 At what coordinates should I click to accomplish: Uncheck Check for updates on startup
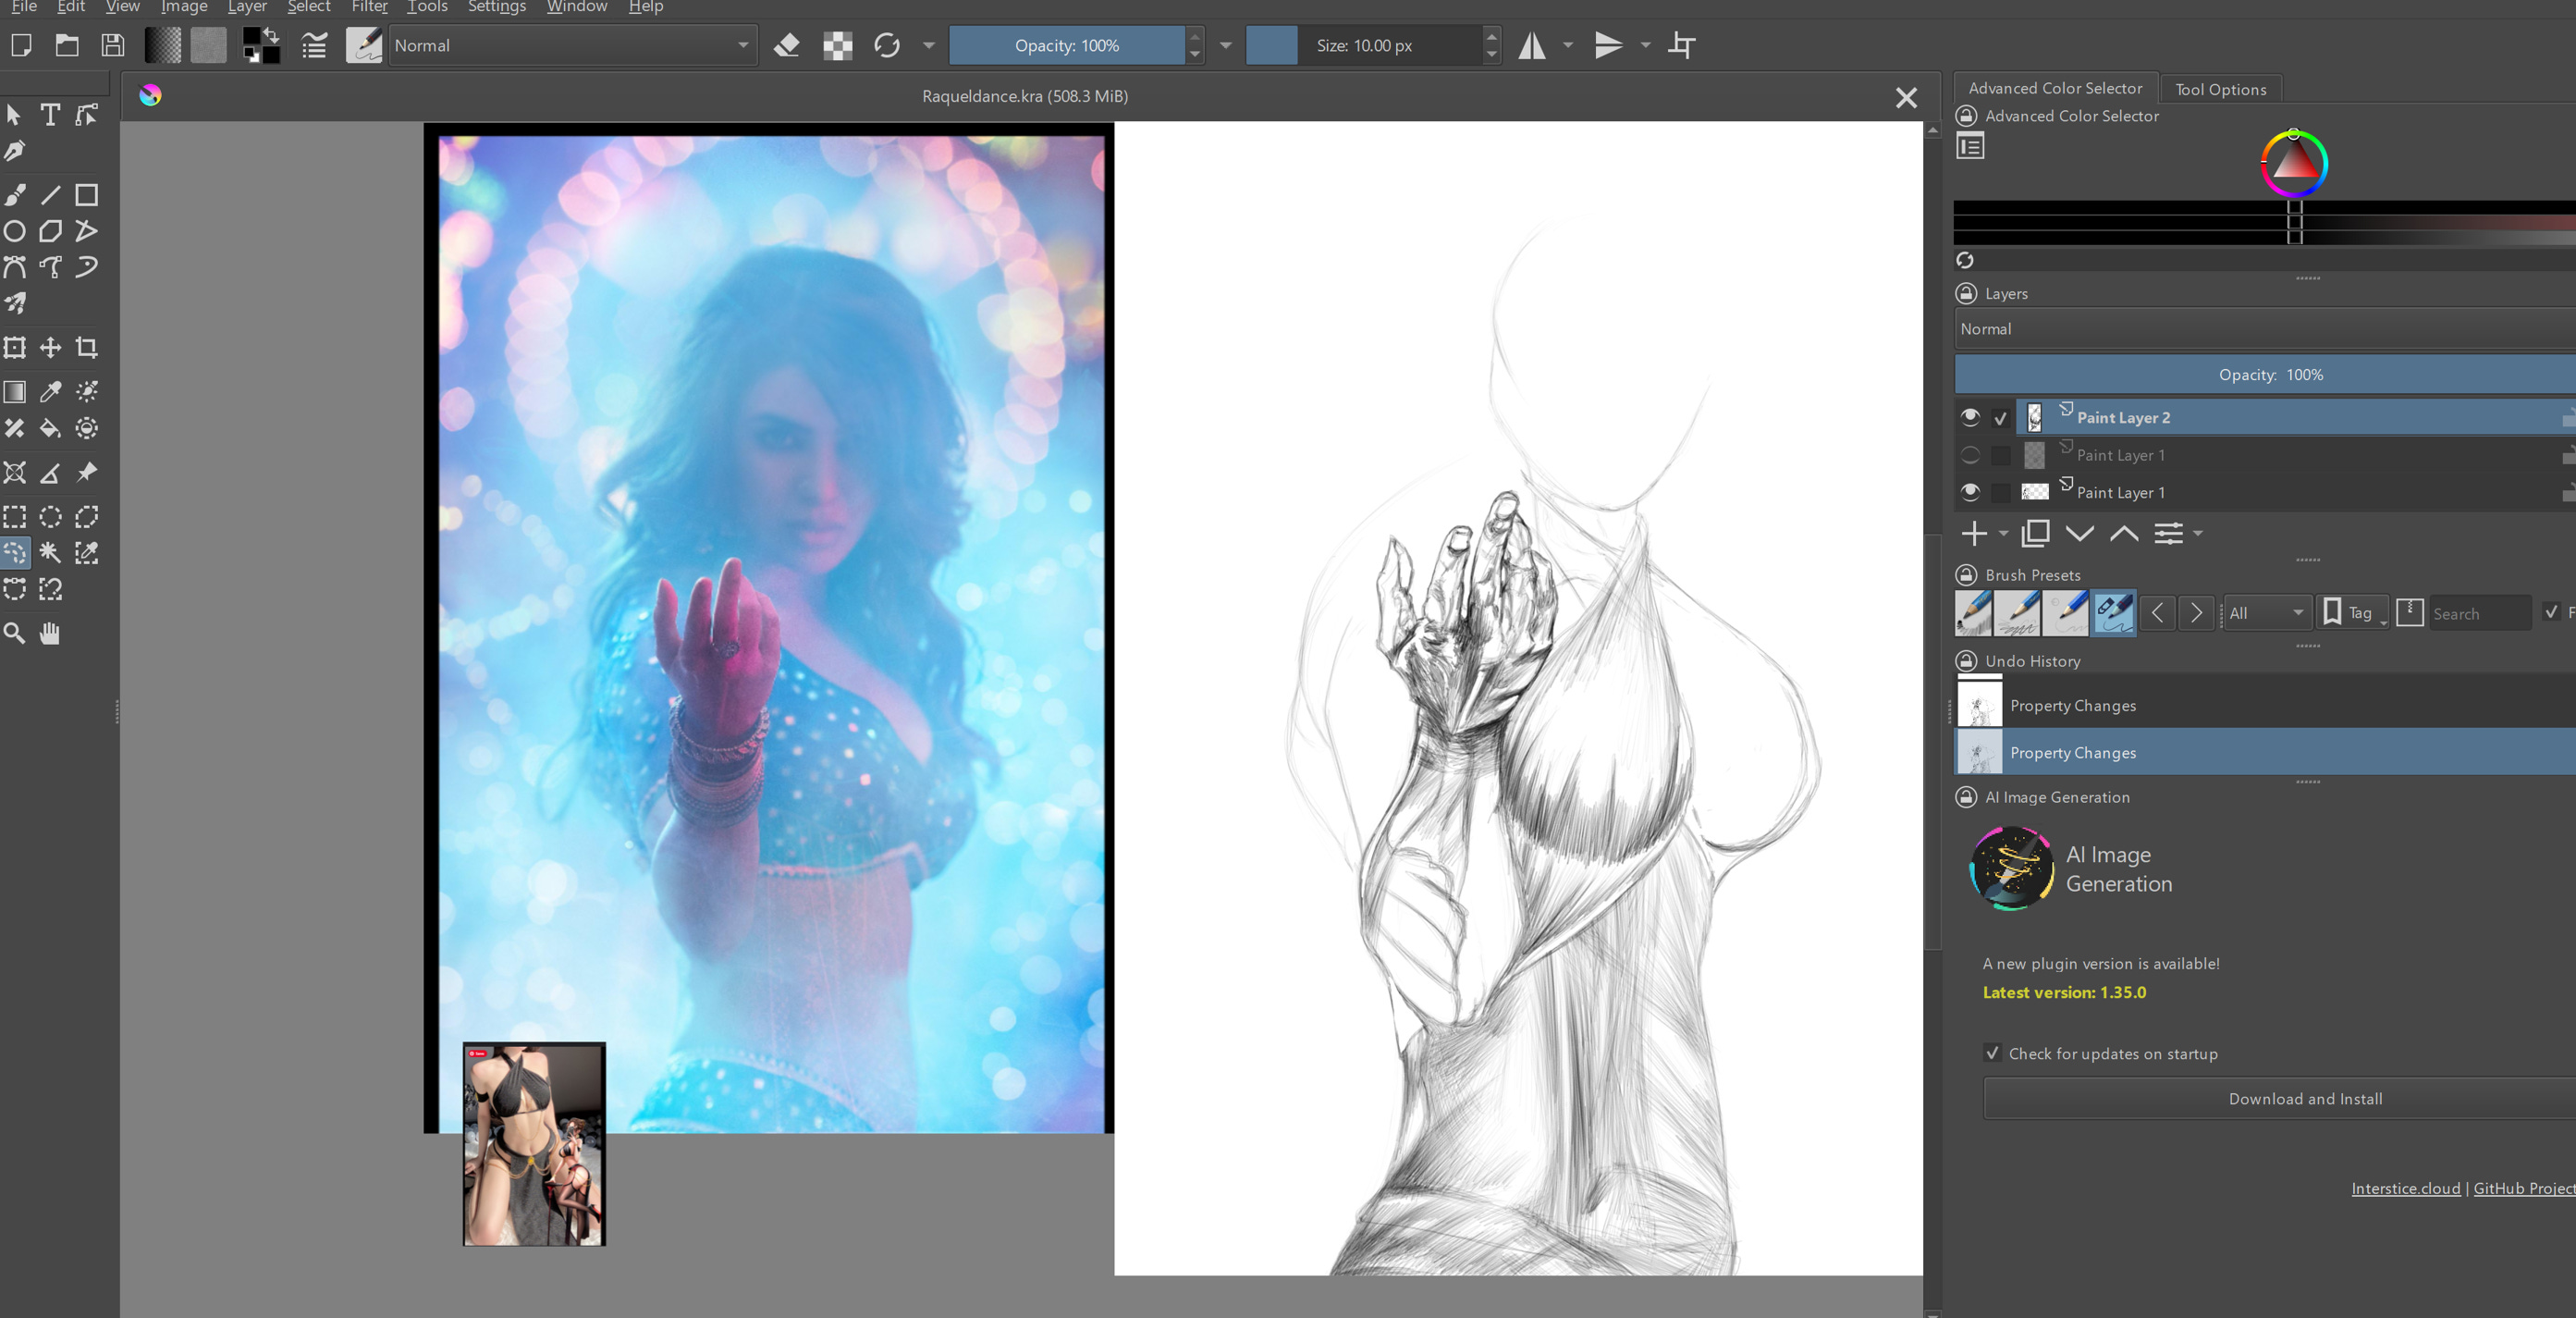pyautogui.click(x=1992, y=1053)
